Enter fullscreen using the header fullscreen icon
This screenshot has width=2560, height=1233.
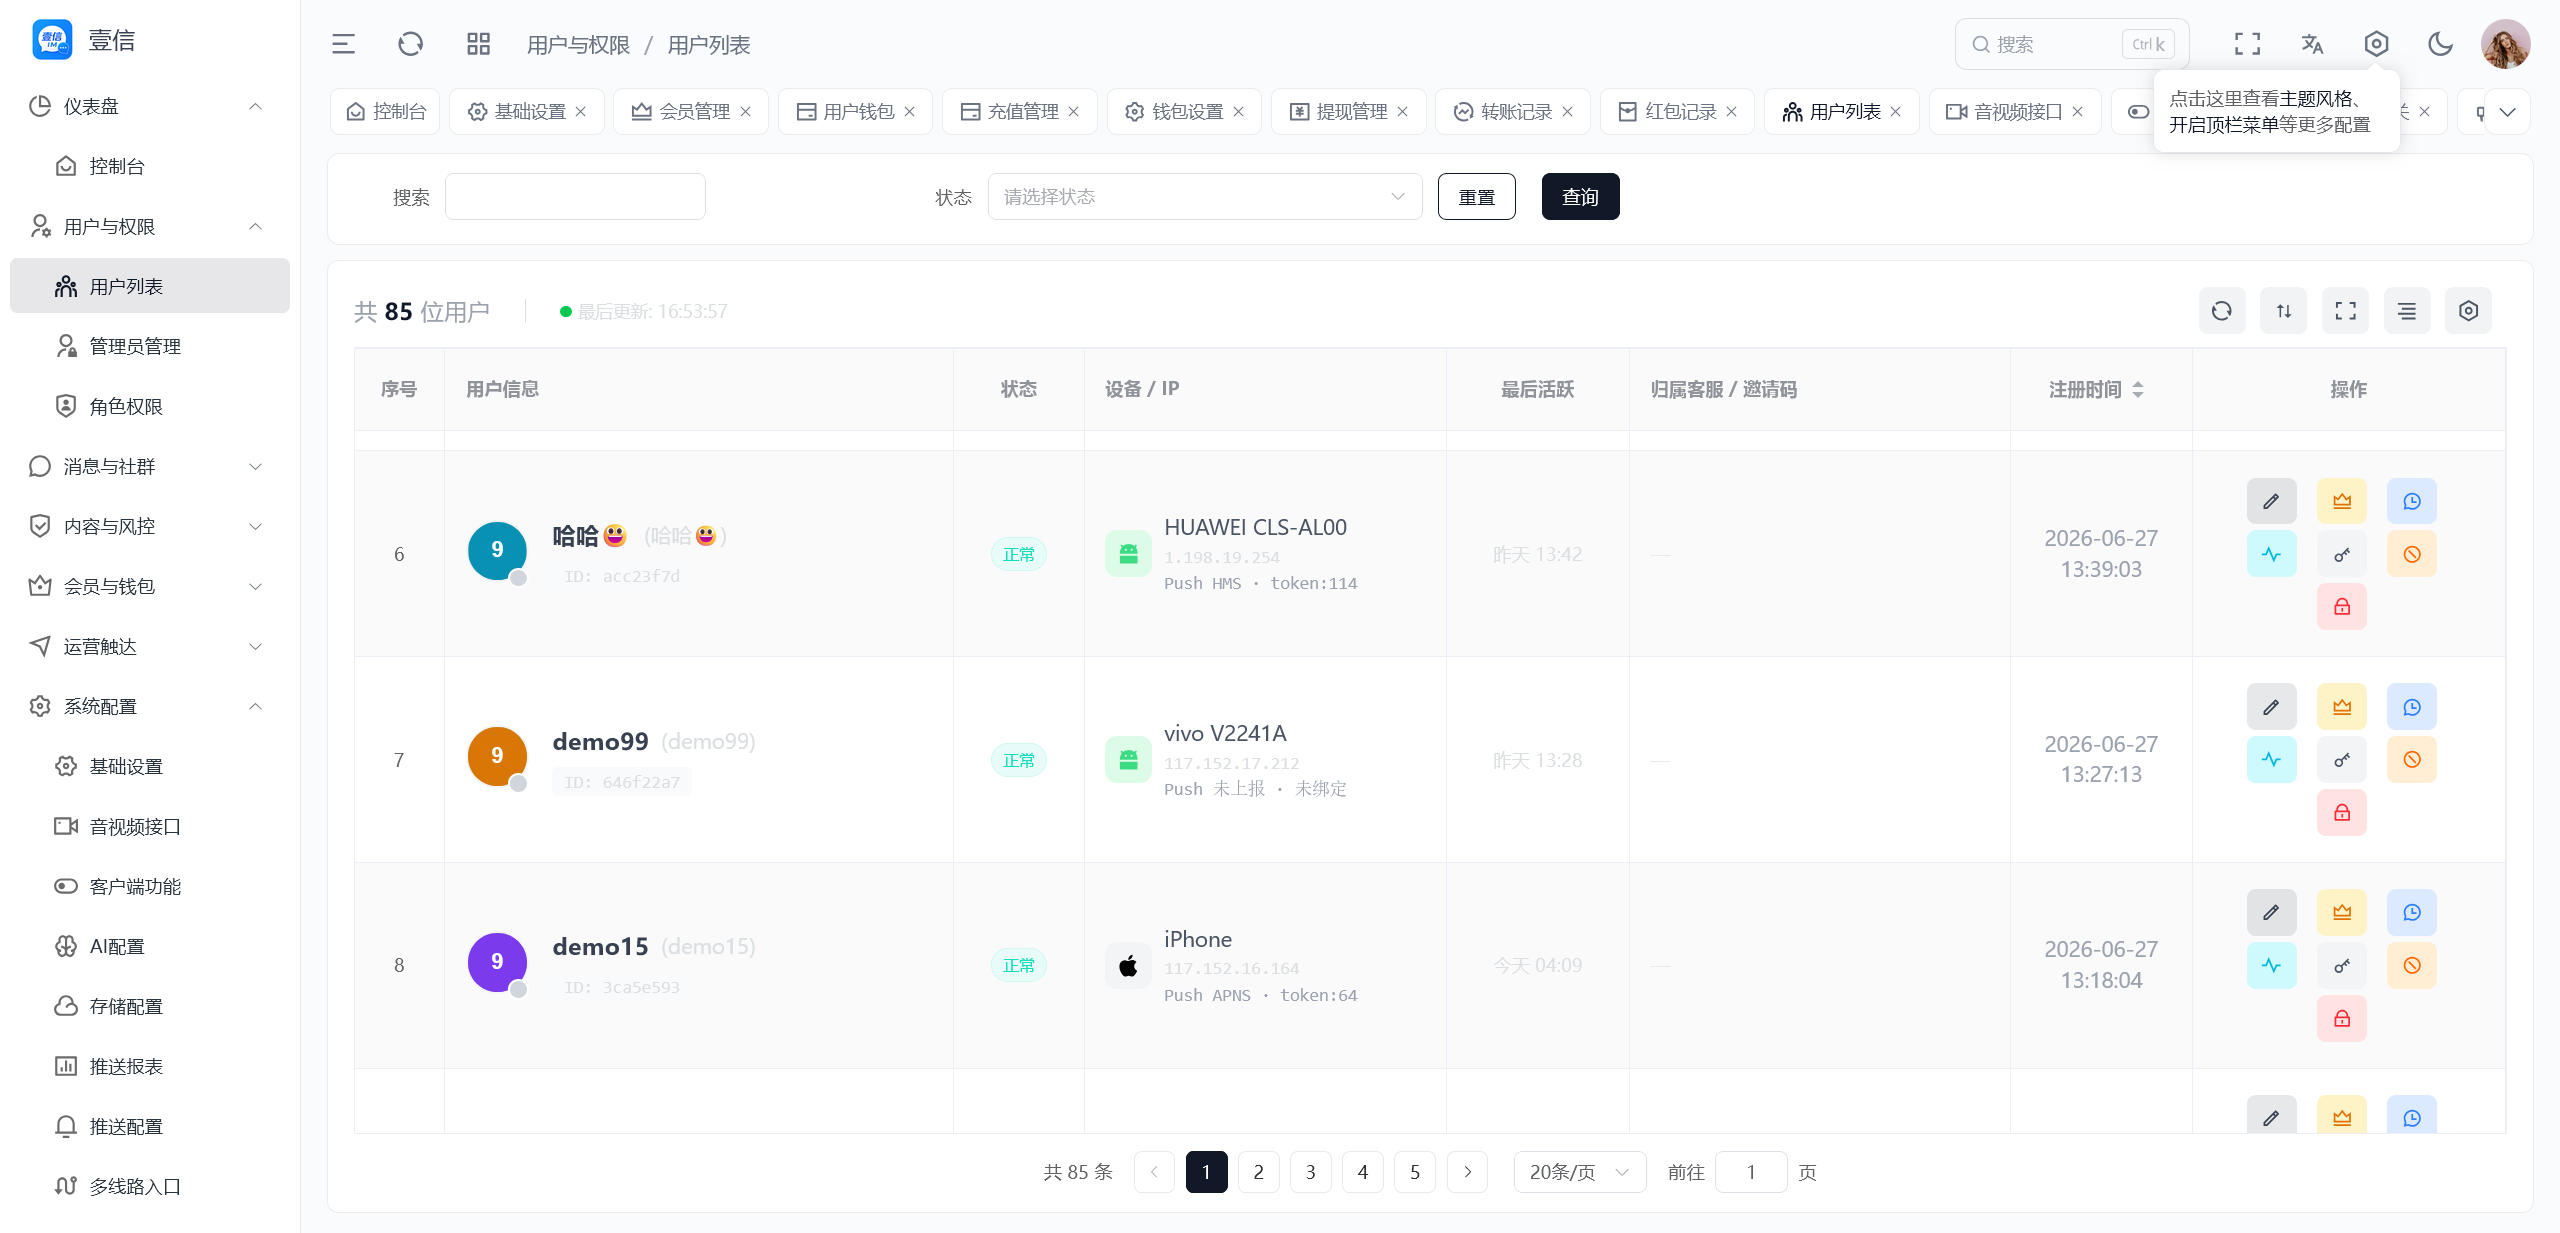click(2247, 44)
